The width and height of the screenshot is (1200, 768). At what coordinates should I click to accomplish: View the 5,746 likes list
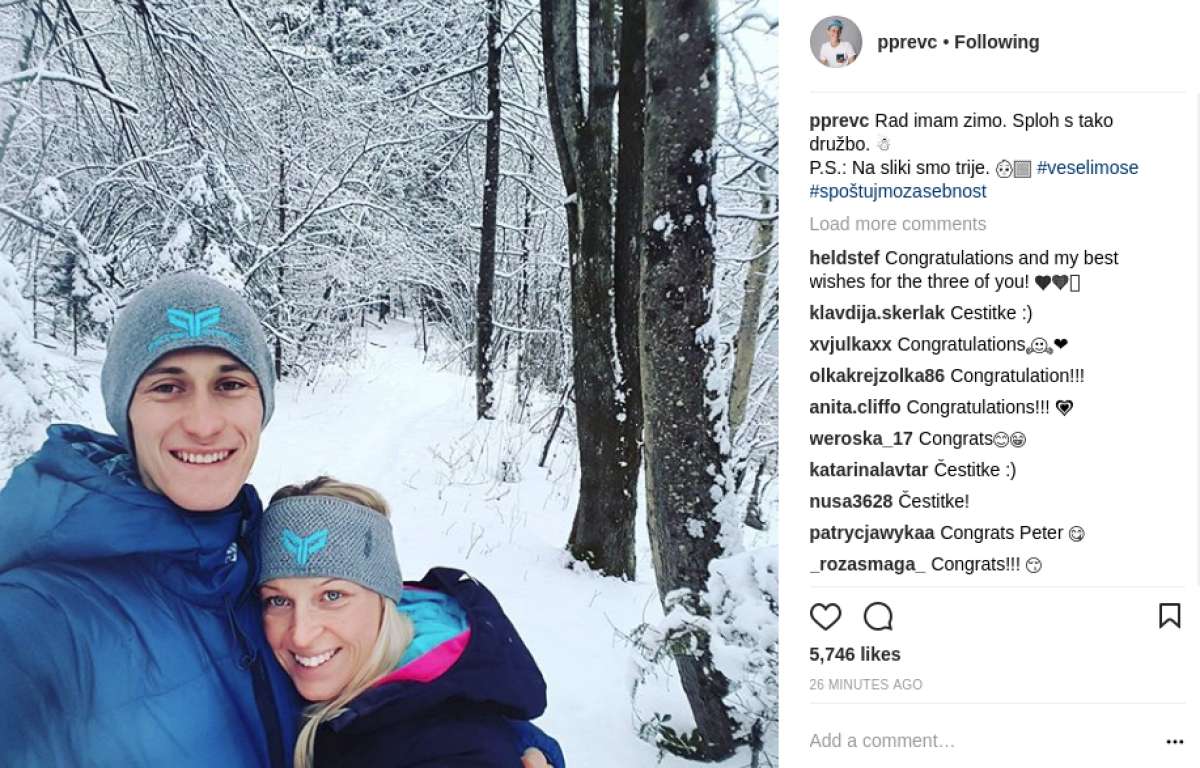pos(855,654)
